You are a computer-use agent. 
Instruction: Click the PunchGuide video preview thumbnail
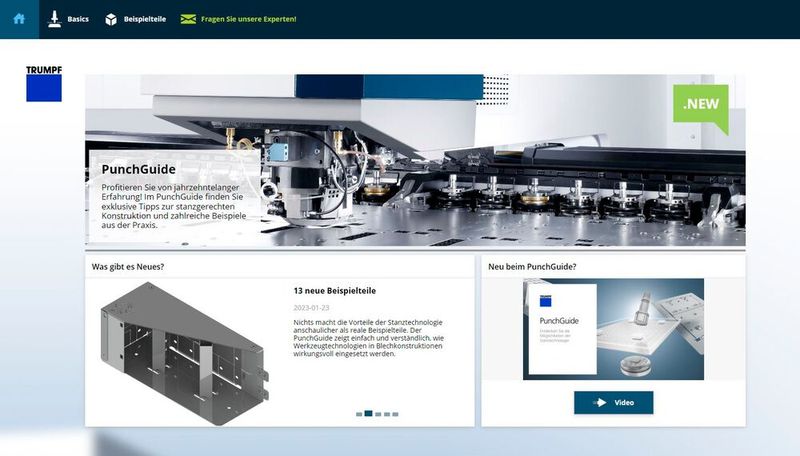point(613,329)
